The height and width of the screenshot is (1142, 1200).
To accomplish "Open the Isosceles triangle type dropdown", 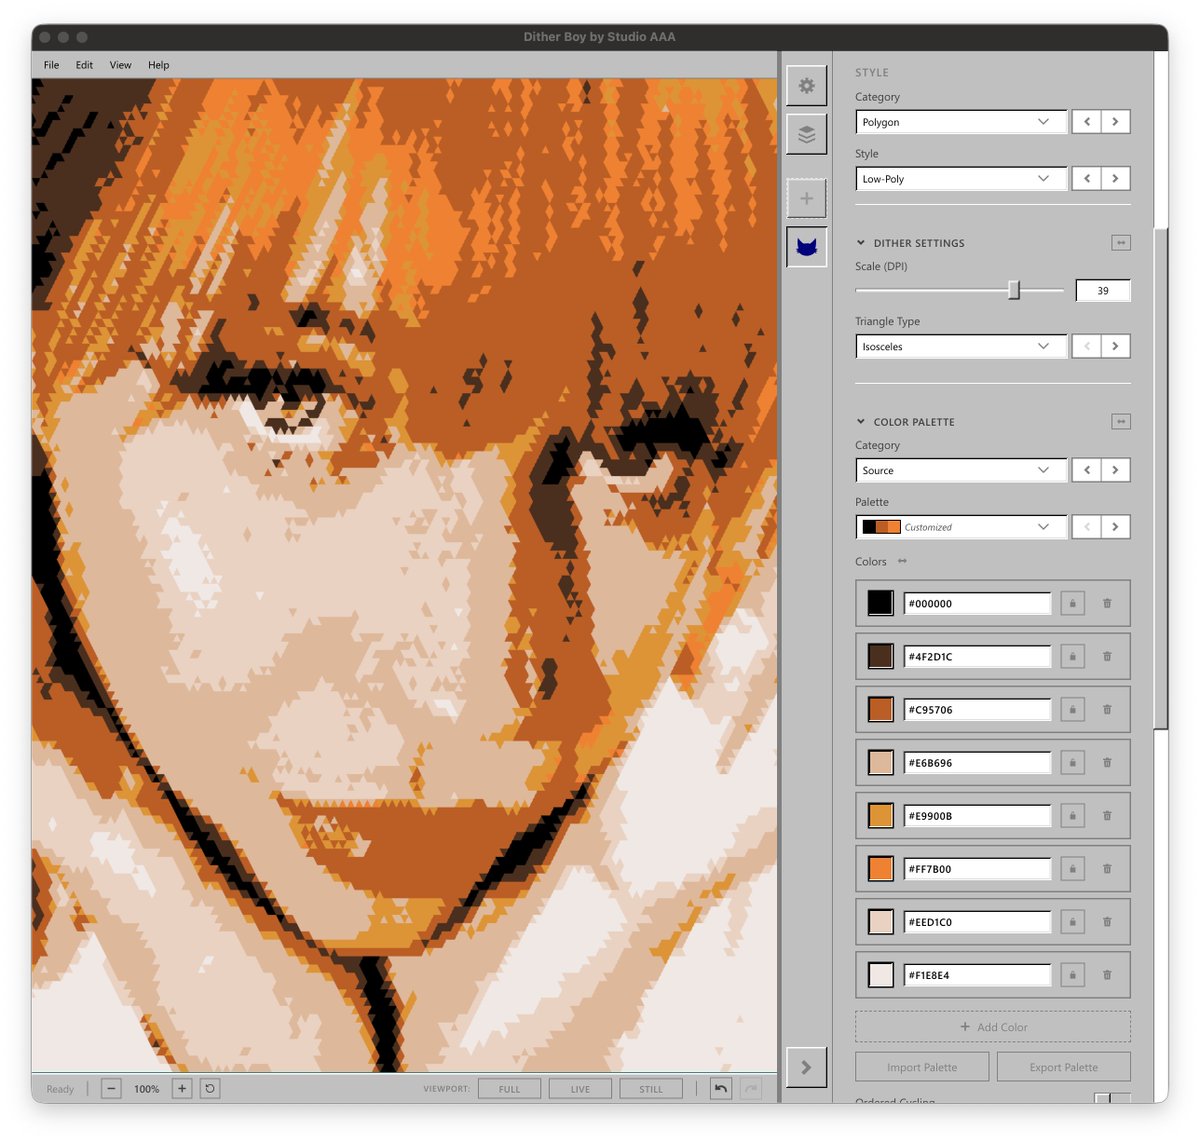I will point(961,346).
